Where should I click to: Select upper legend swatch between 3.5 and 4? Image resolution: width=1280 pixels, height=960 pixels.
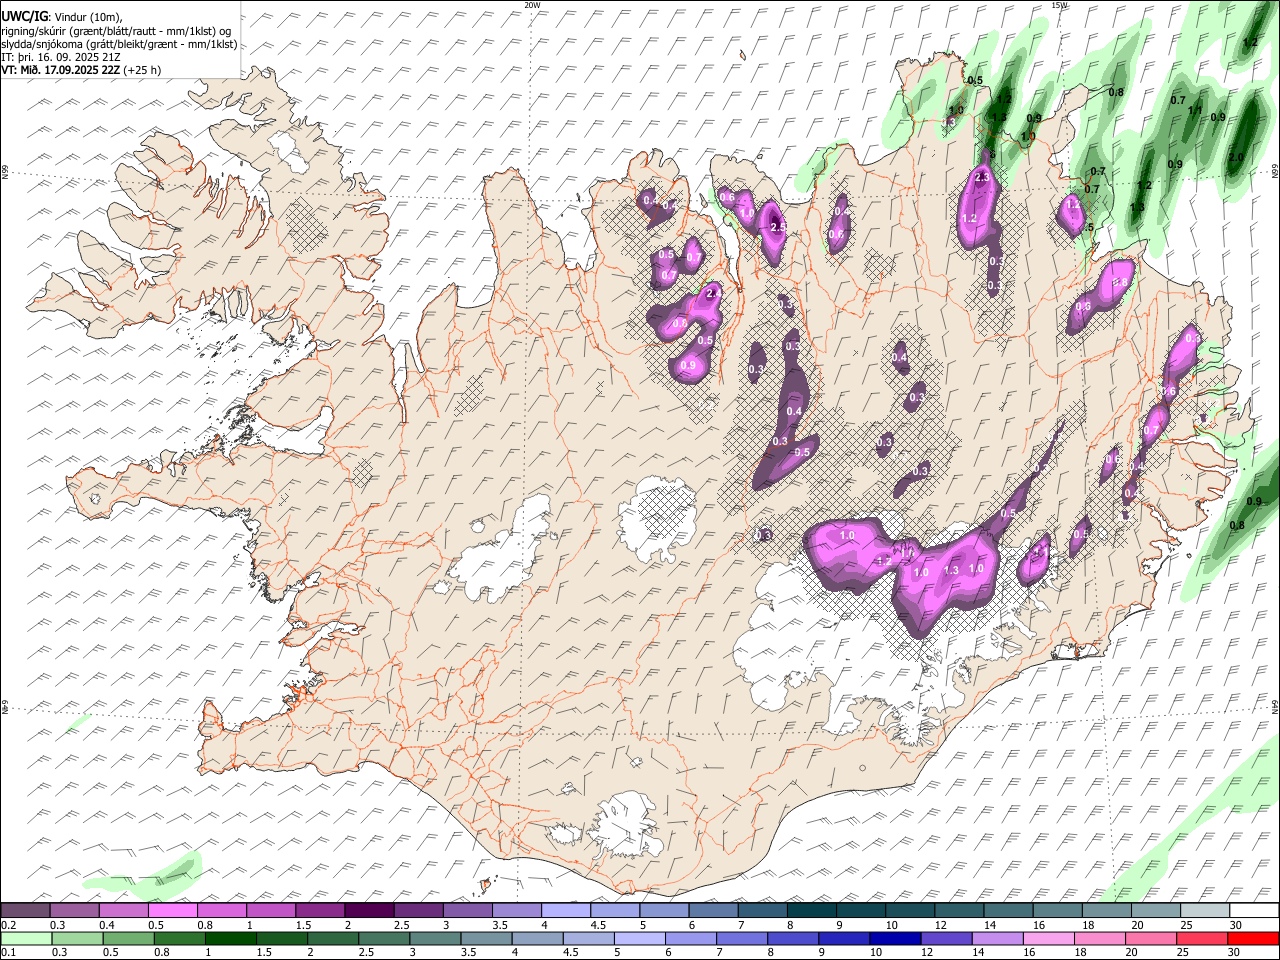516,911
